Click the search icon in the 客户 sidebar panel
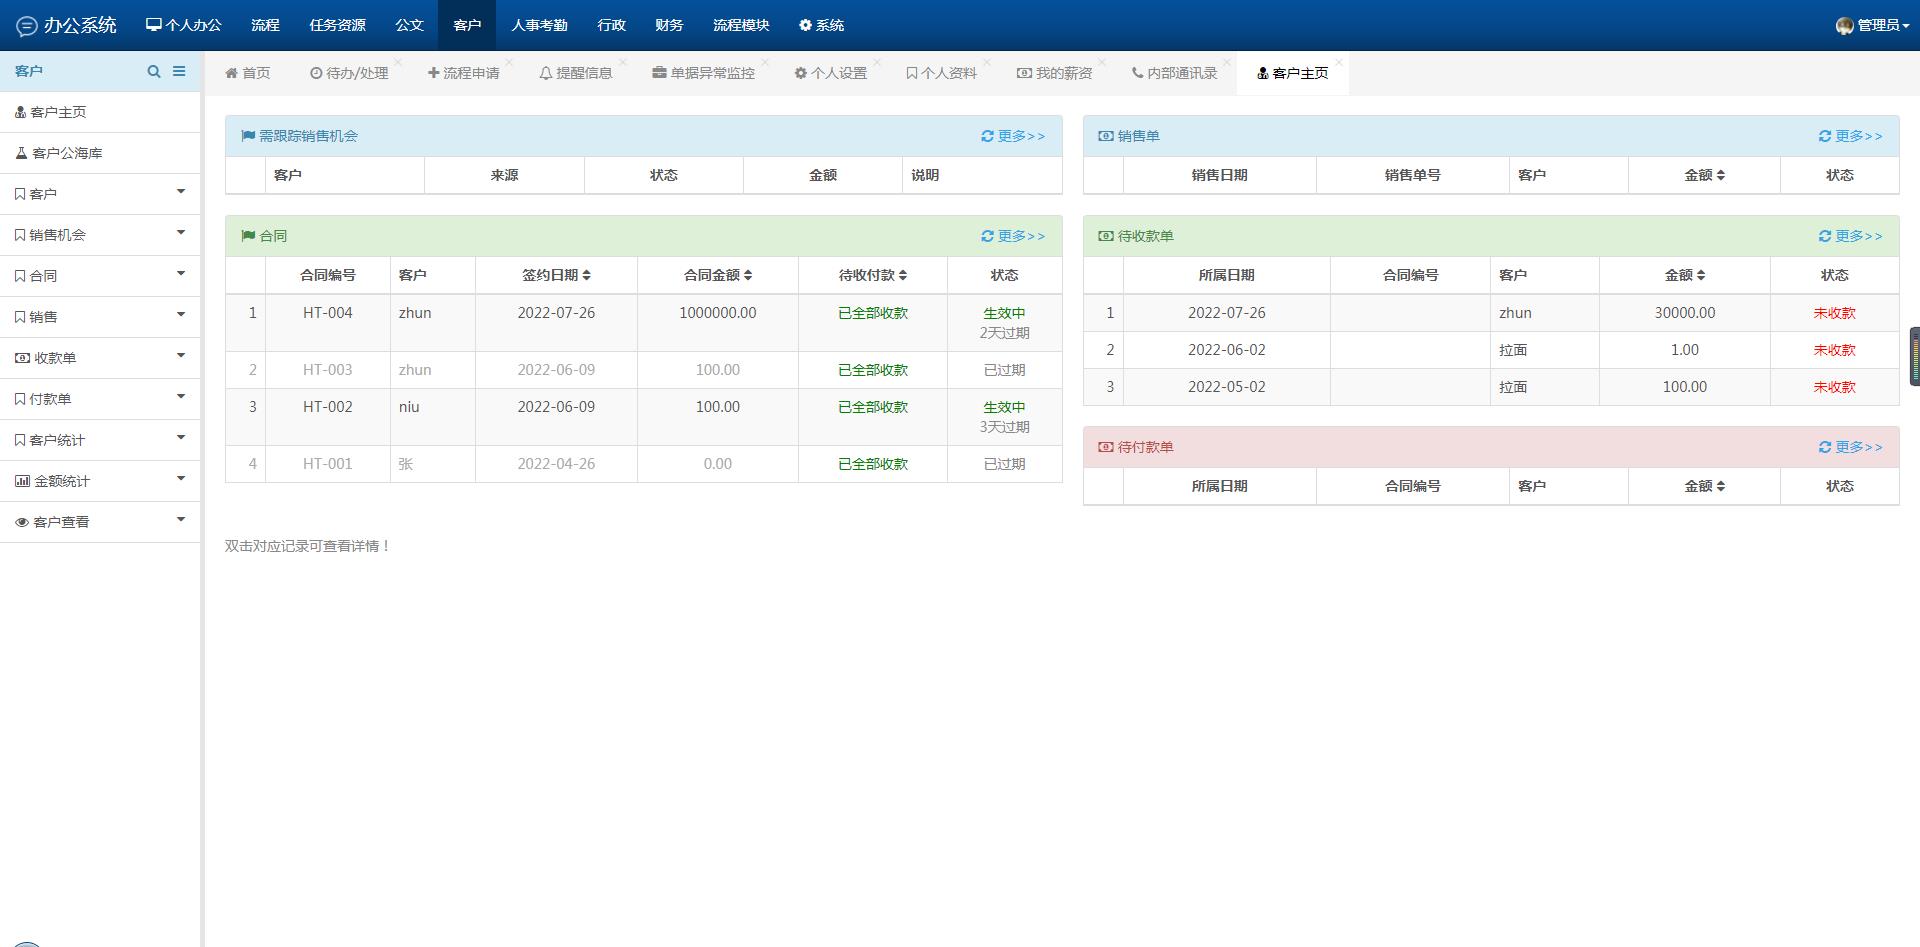 155,71
